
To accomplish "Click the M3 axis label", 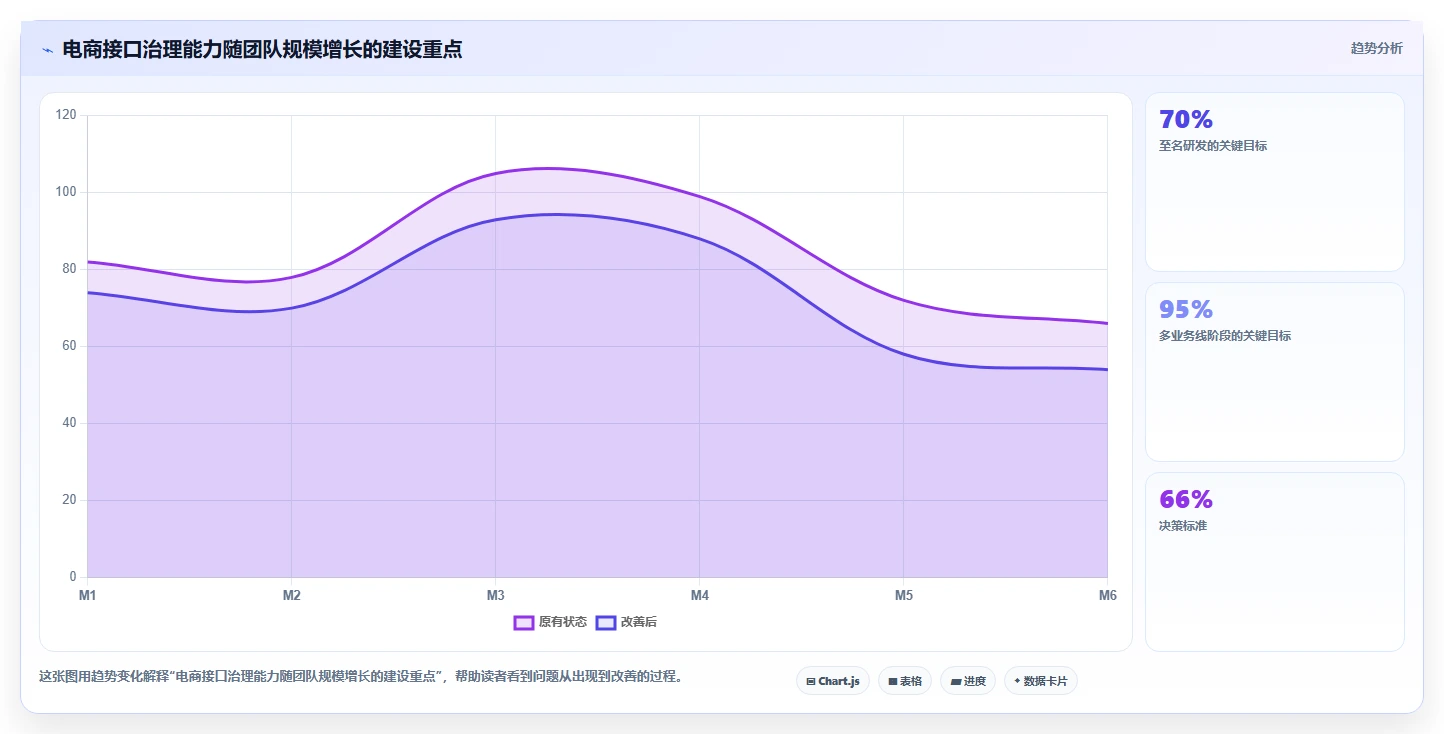I will [496, 596].
